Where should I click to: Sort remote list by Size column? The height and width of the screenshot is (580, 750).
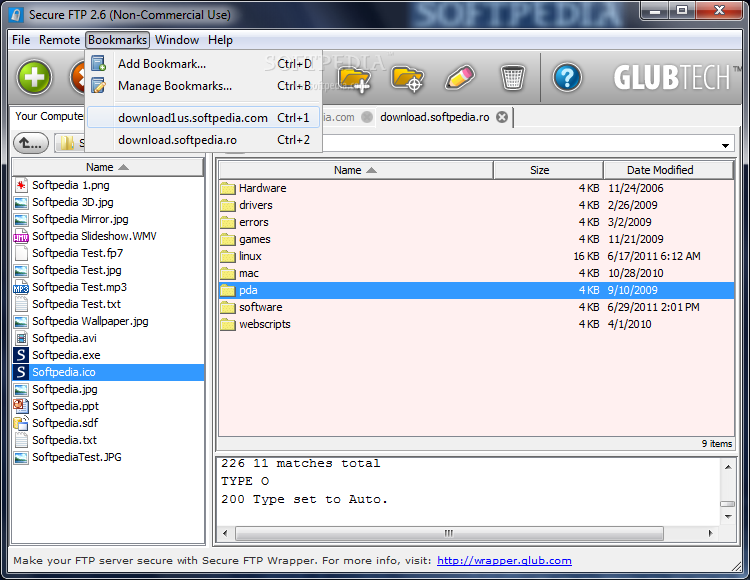pyautogui.click(x=548, y=170)
